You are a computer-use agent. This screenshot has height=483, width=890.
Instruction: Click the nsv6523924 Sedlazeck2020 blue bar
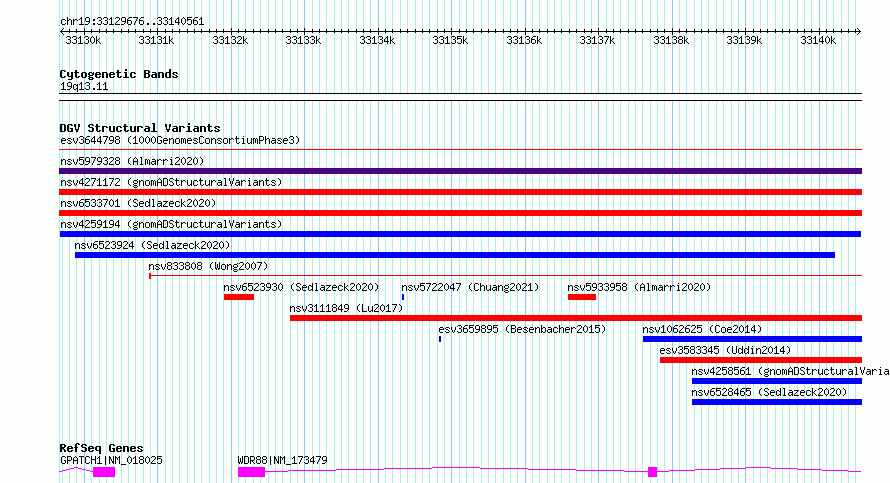point(455,255)
